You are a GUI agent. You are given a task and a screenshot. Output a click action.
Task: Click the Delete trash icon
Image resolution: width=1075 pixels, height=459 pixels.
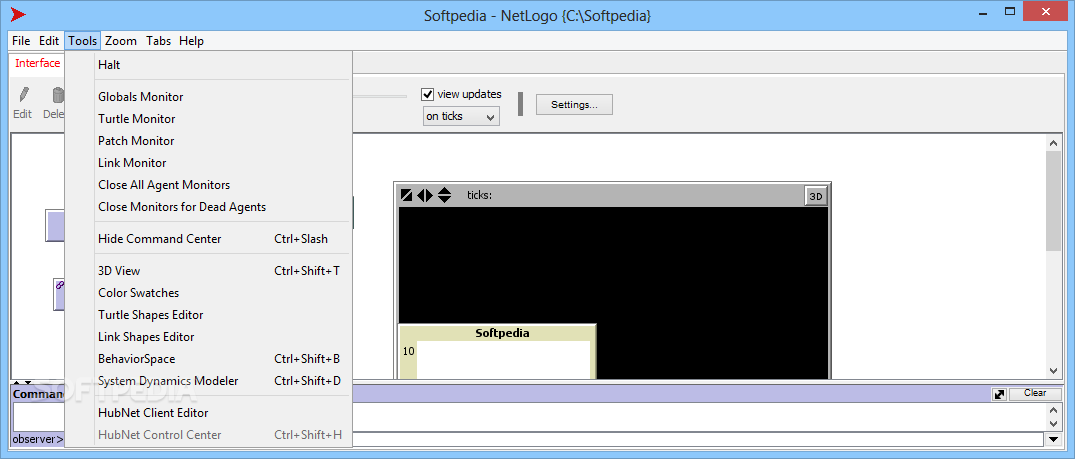[58, 95]
